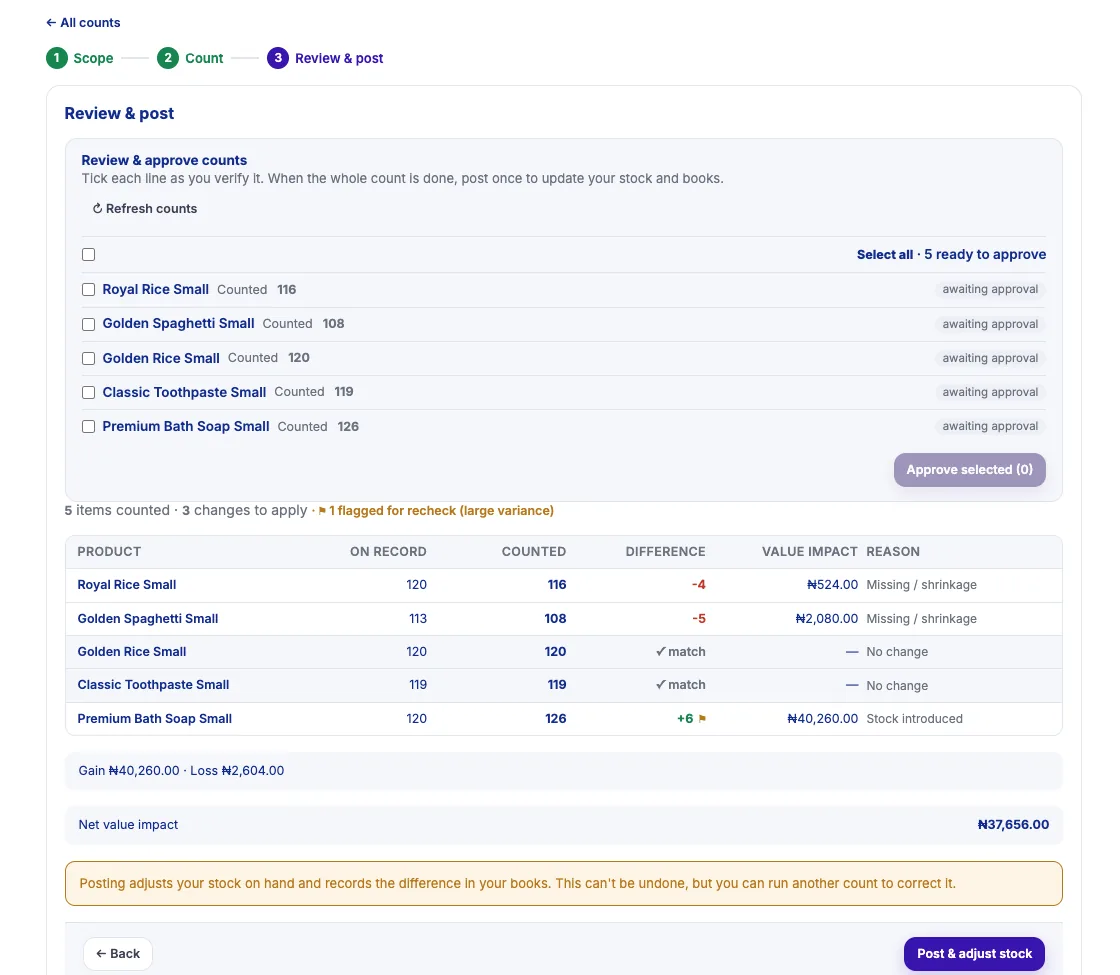
Task: Click Golden Spaghetti Small in variance table
Action: coord(148,619)
